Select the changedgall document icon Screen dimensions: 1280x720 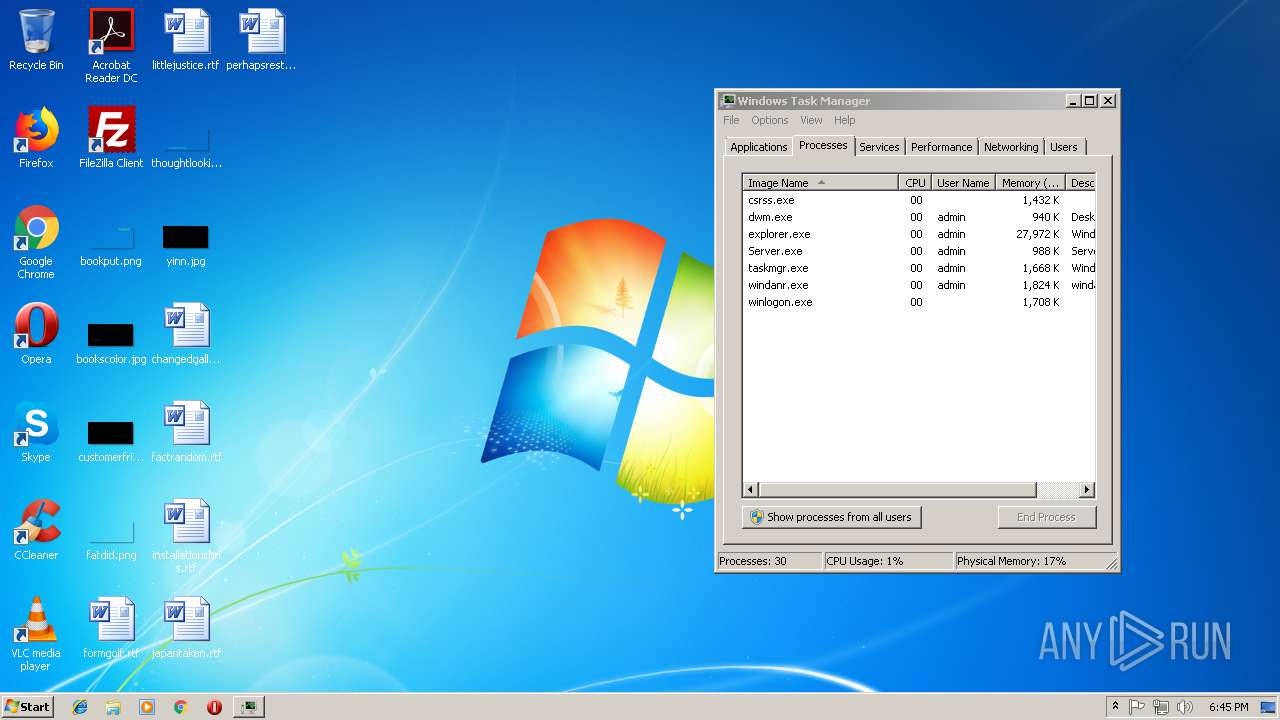[186, 334]
